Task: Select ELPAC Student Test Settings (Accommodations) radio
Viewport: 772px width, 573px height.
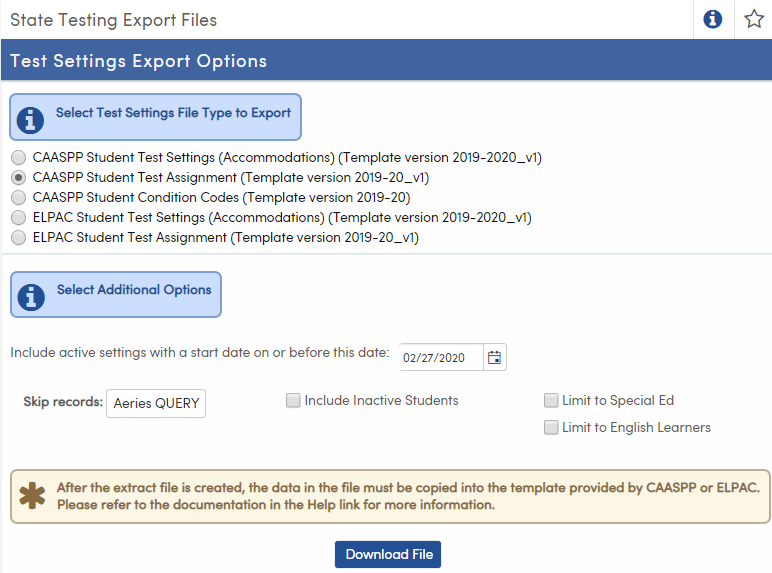Action: (19, 217)
